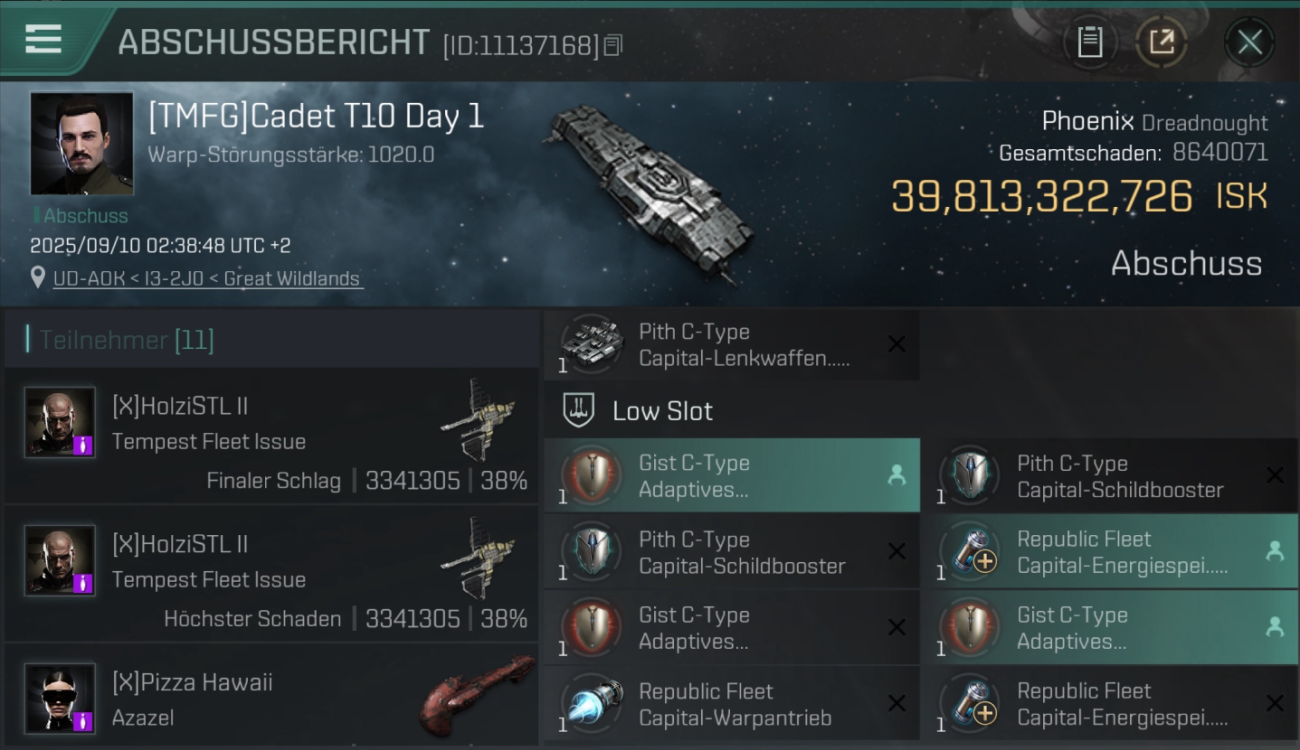Click the location pin icon
The height and width of the screenshot is (750, 1300).
[x=38, y=278]
